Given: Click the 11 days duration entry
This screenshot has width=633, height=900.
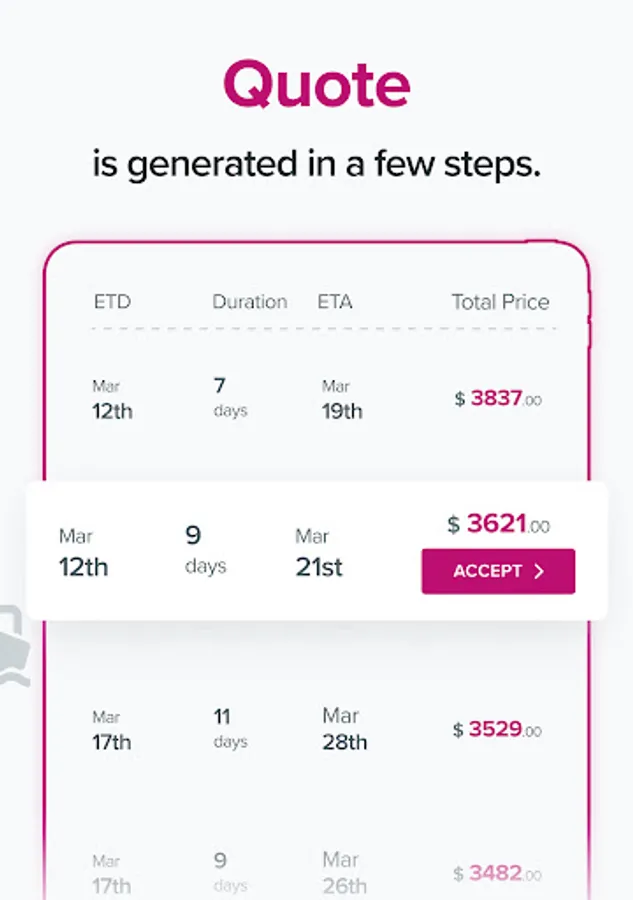Looking at the screenshot, I should click(x=230, y=728).
